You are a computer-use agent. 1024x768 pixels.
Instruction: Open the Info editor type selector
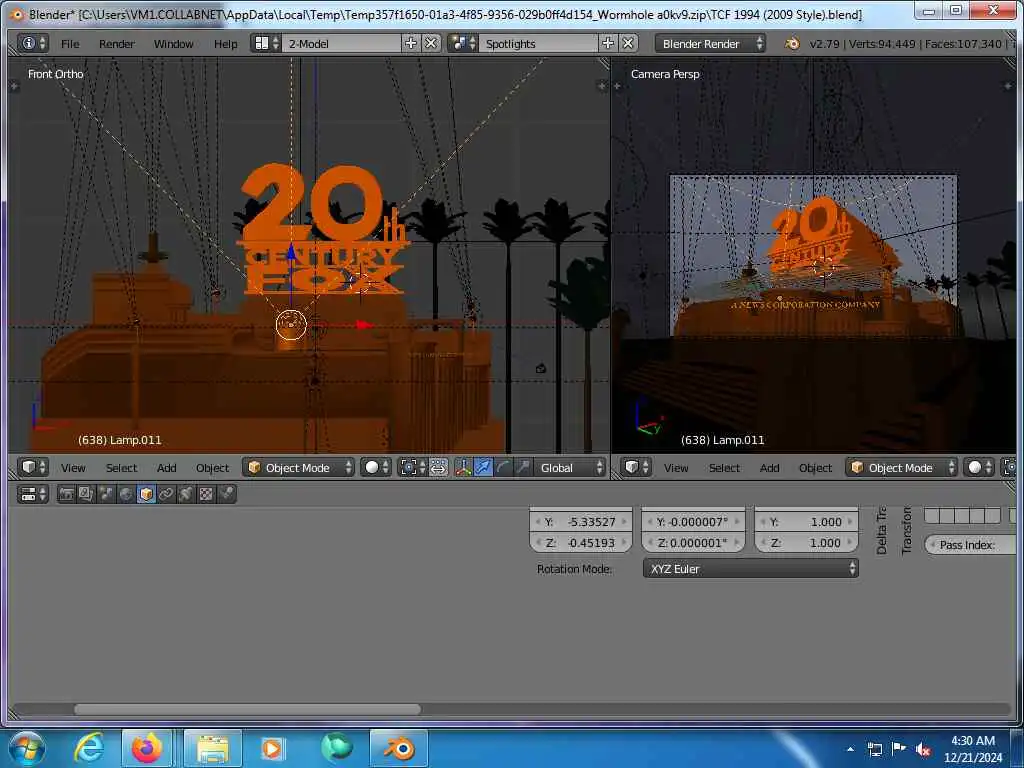click(33, 43)
